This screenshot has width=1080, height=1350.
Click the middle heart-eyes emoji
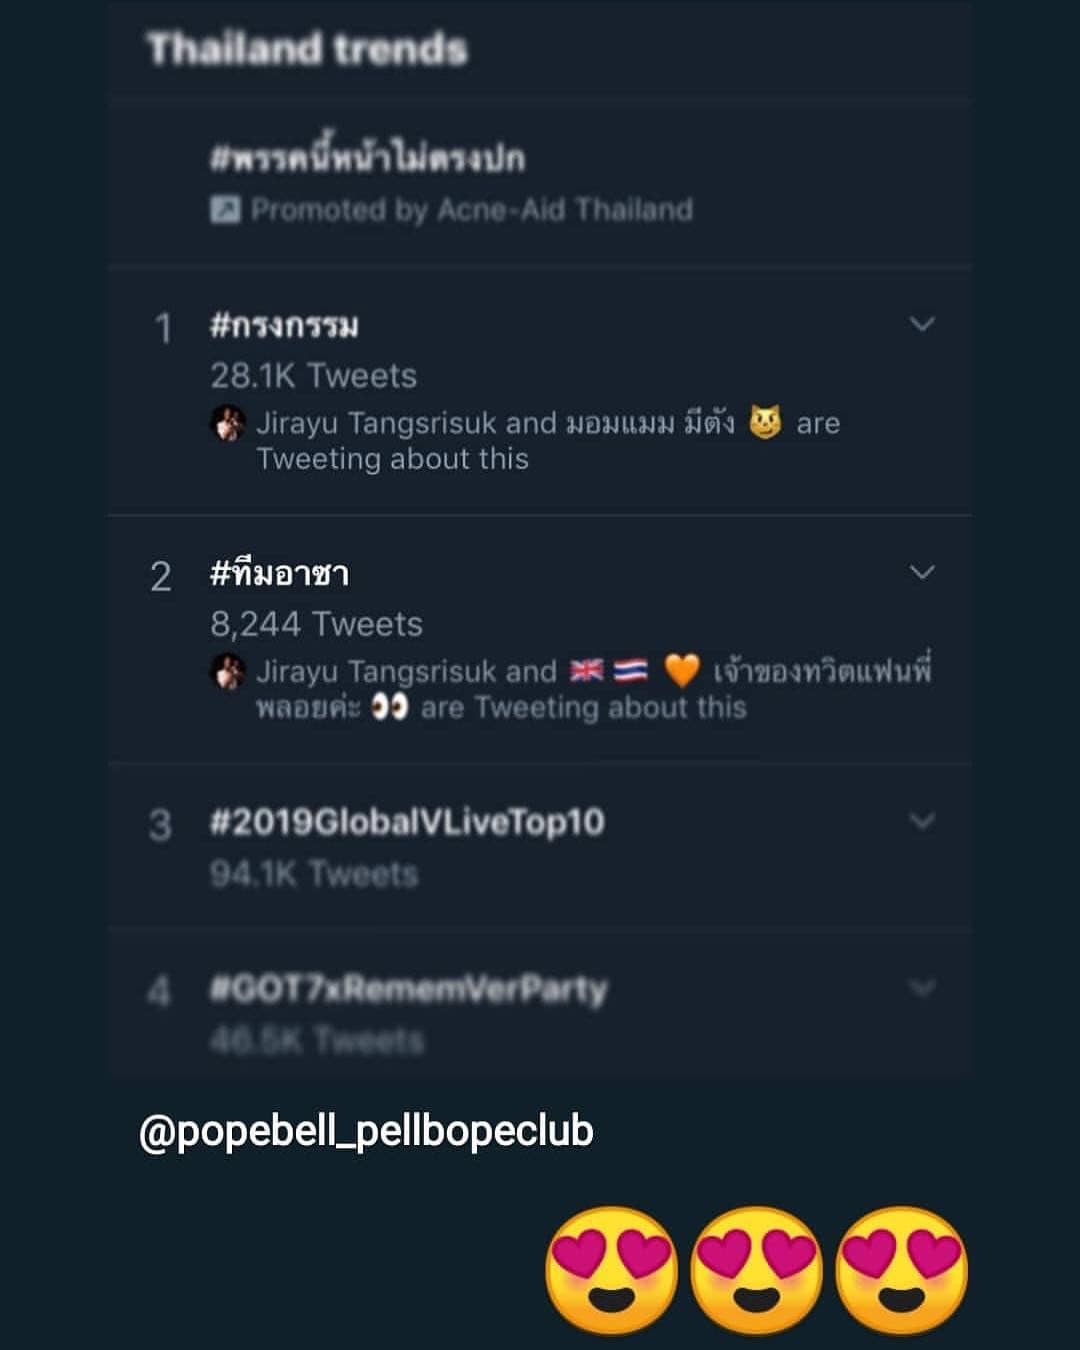(x=756, y=1270)
